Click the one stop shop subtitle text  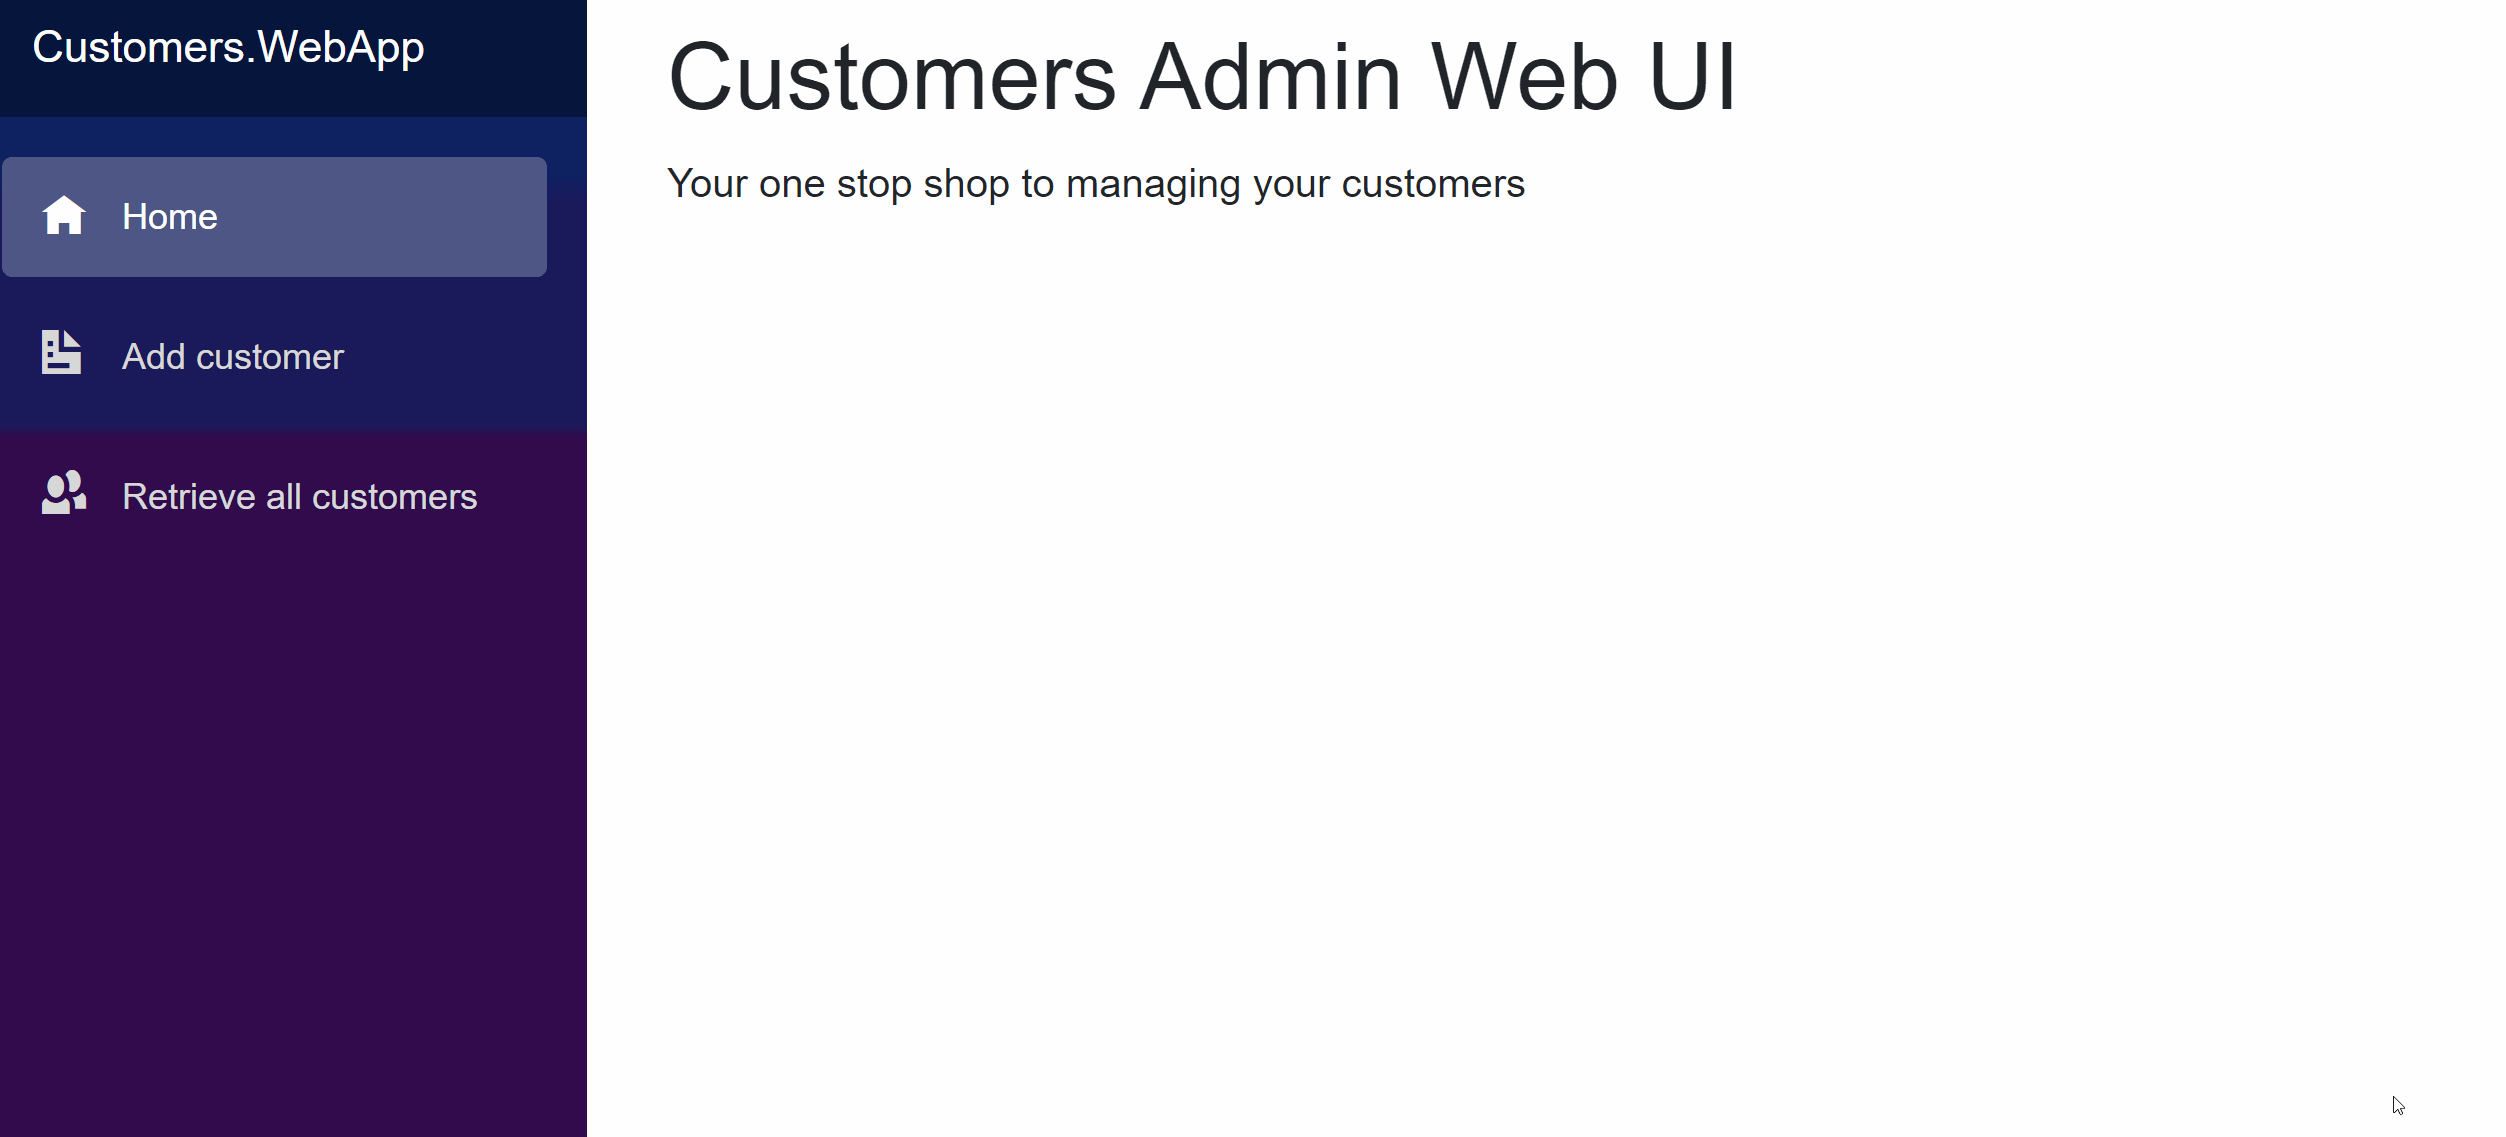point(1095,184)
